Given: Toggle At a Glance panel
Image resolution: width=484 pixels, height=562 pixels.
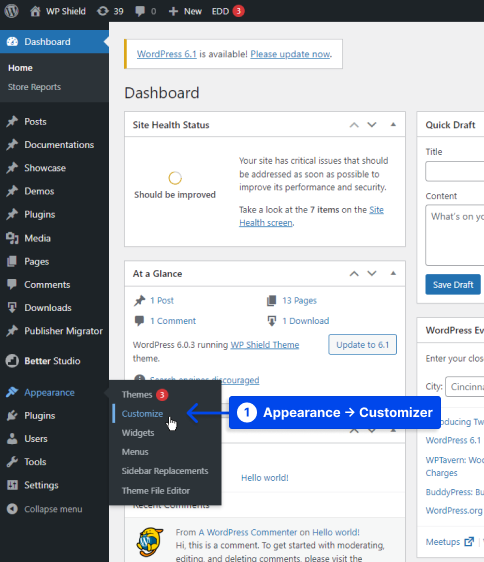Looking at the screenshot, I should tap(393, 273).
